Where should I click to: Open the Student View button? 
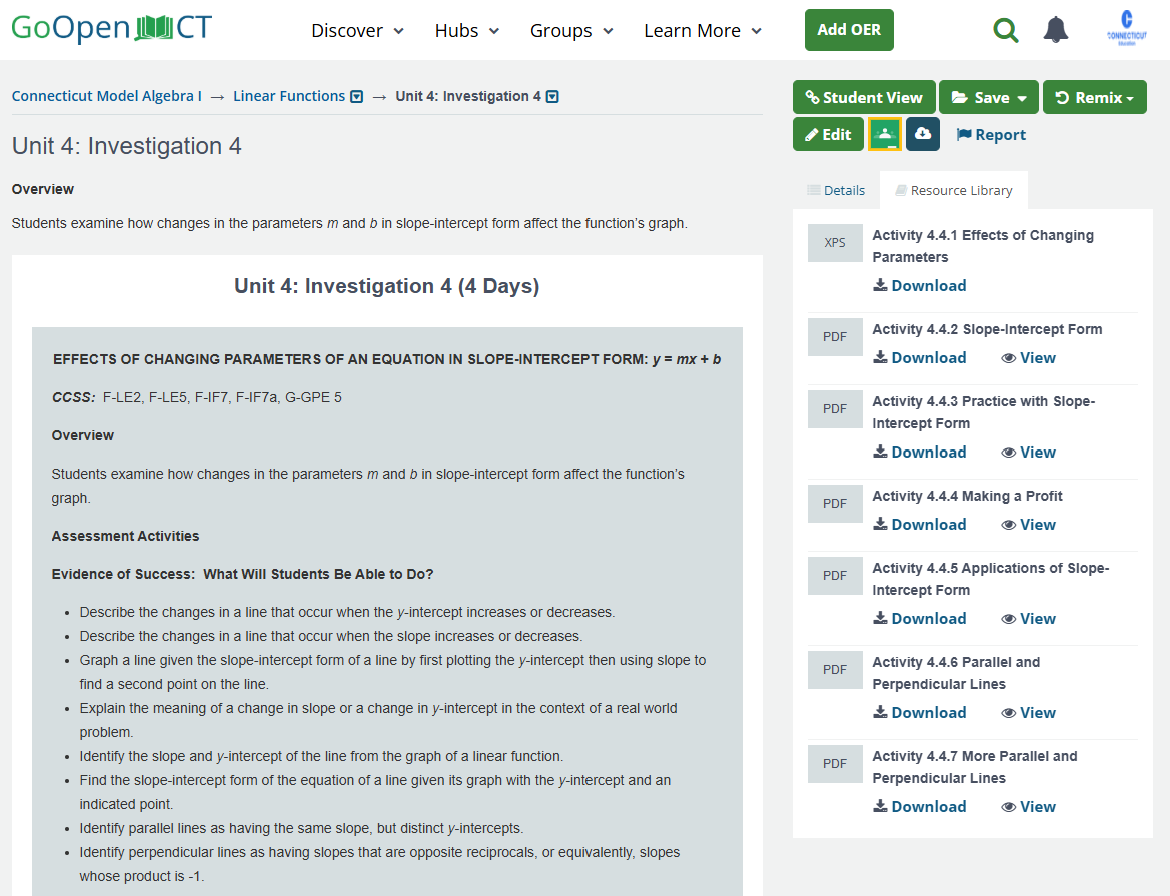864,97
